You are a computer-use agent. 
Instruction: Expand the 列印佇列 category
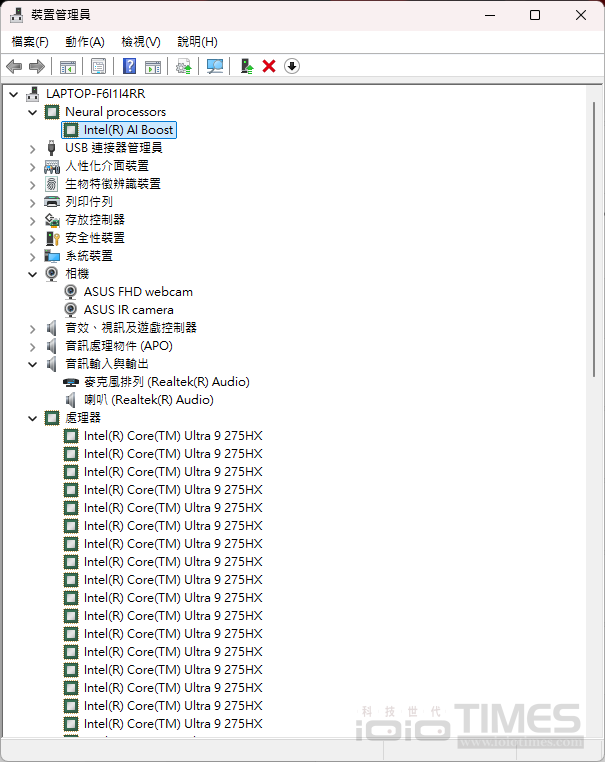click(33, 203)
